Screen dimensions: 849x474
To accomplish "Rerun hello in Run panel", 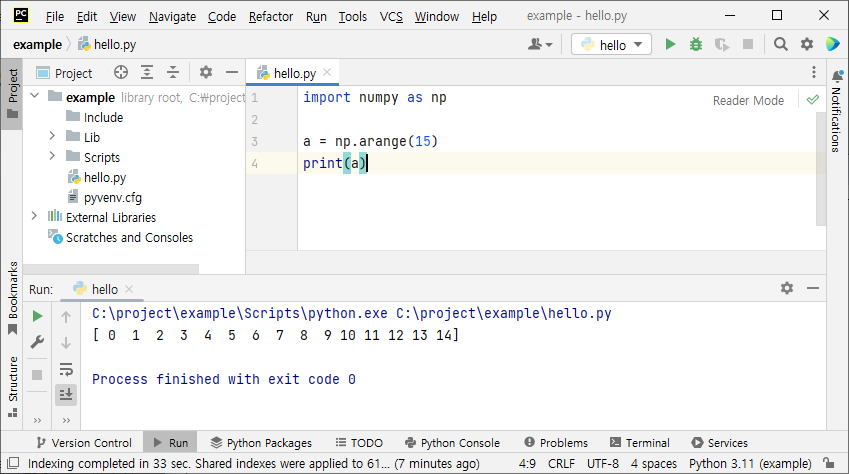I will [x=37, y=316].
